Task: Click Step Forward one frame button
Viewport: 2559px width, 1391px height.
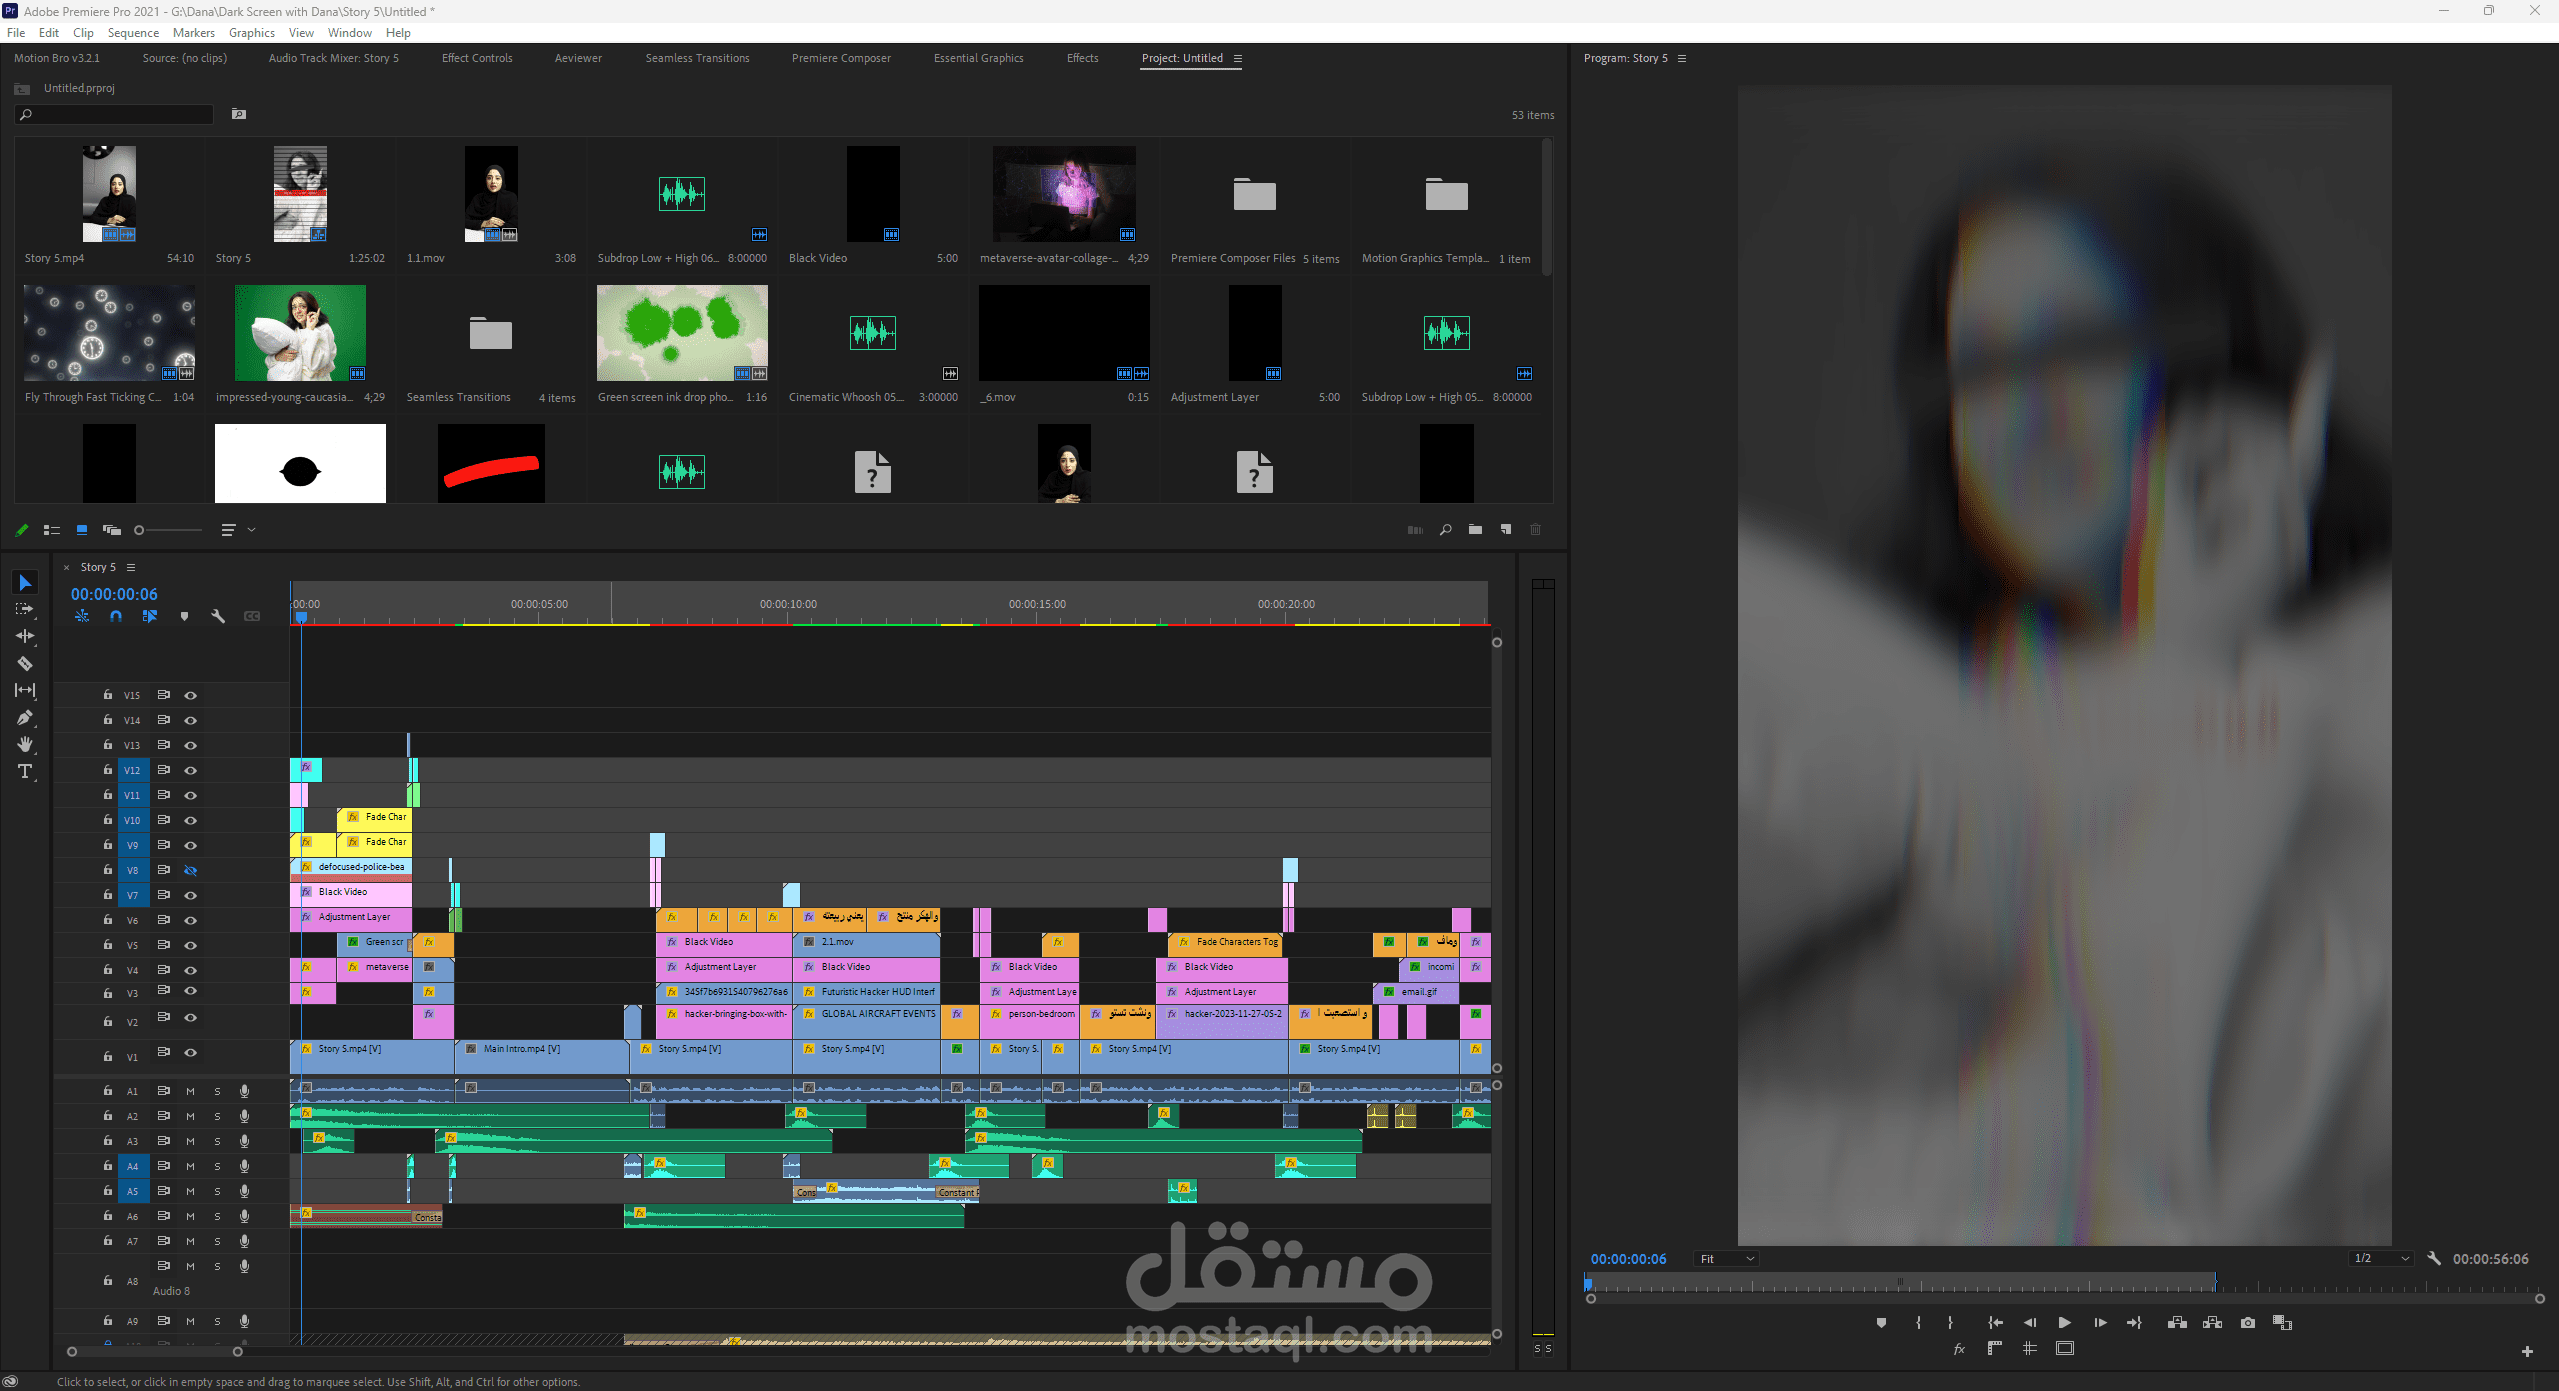Action: coord(2100,1322)
